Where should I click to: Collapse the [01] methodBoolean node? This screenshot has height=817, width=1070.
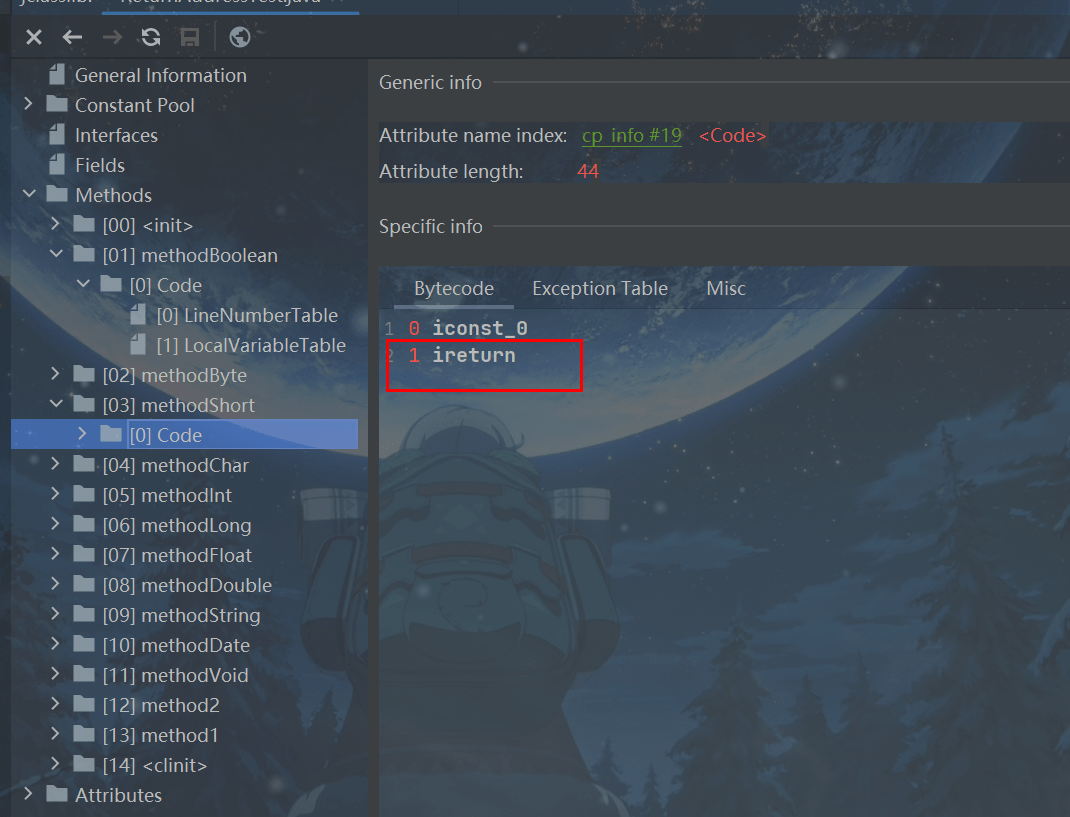point(56,255)
